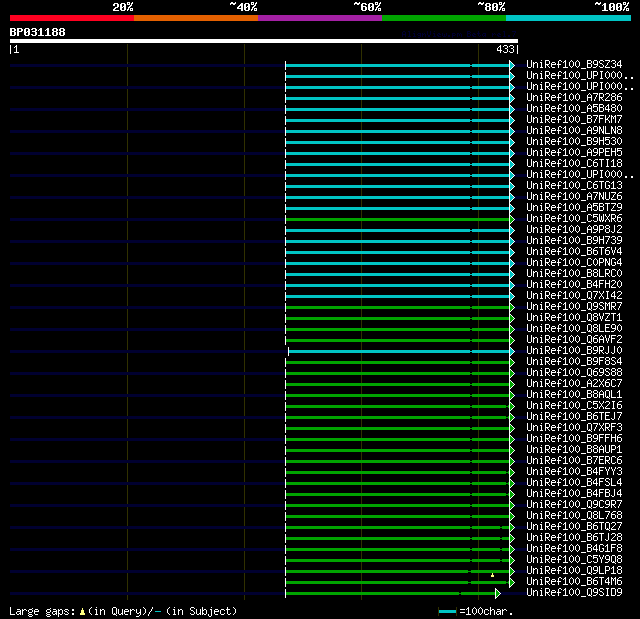Select the UniRef100_B9H739 label
The image size is (640, 619).
tap(574, 241)
